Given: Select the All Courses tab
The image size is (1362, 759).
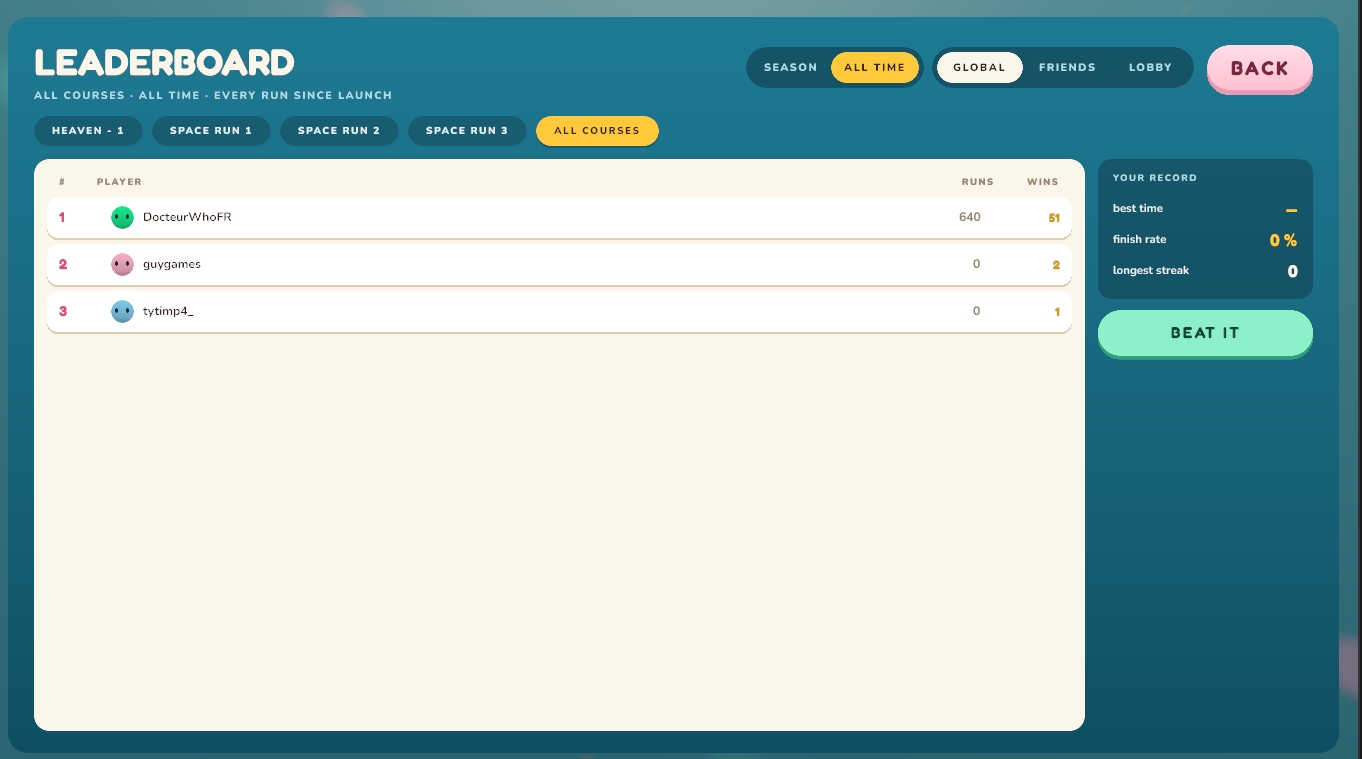Looking at the screenshot, I should pos(597,131).
